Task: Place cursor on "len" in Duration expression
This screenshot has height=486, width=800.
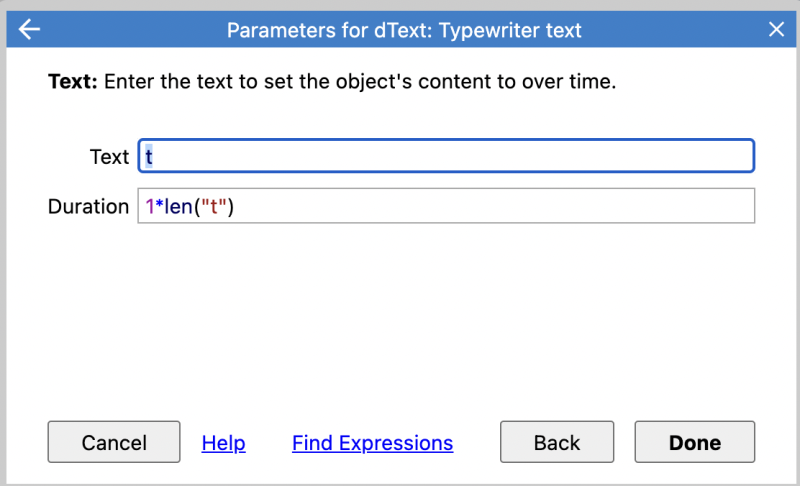Action: (179, 207)
